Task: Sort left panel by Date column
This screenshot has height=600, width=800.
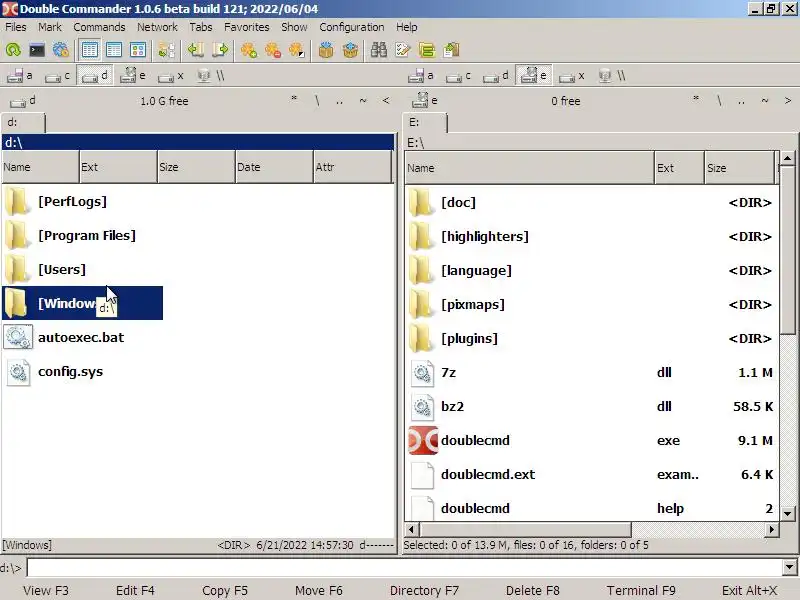Action: 274,167
